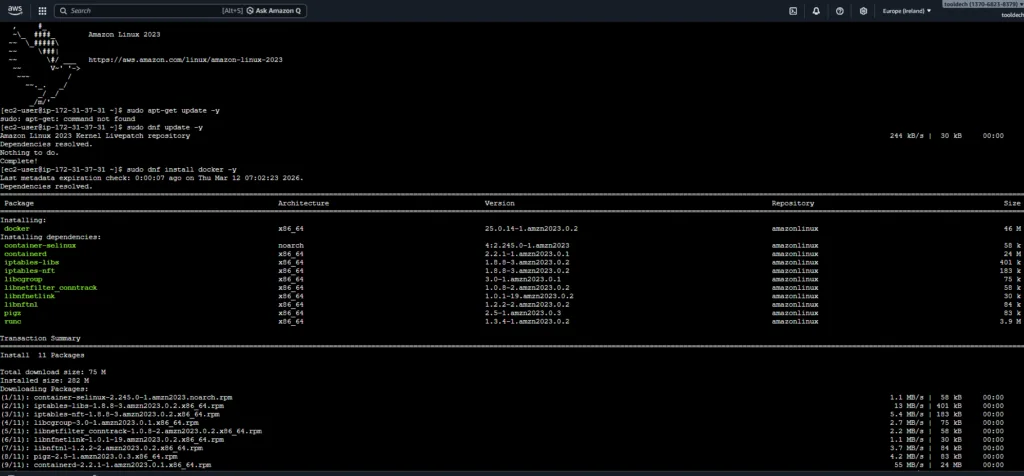Screen dimensions: 1024x476
Task: Click the Transaction Summary heading
Action: point(40,338)
